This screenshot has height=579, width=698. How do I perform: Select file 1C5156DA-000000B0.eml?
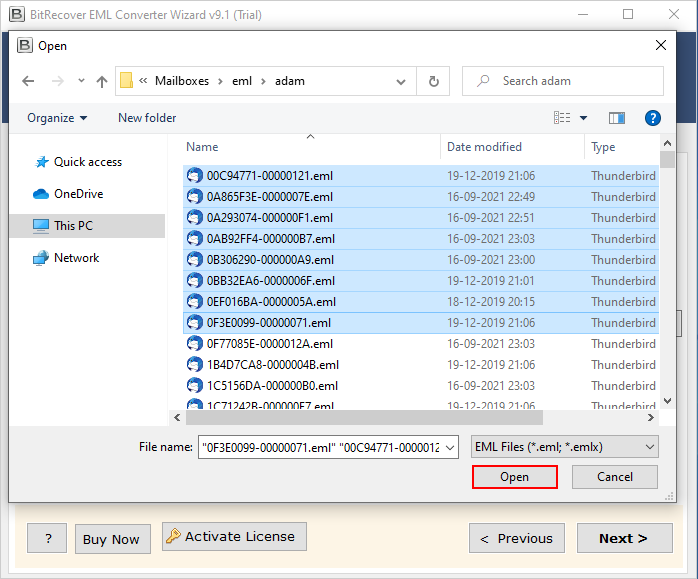[x=421, y=385]
